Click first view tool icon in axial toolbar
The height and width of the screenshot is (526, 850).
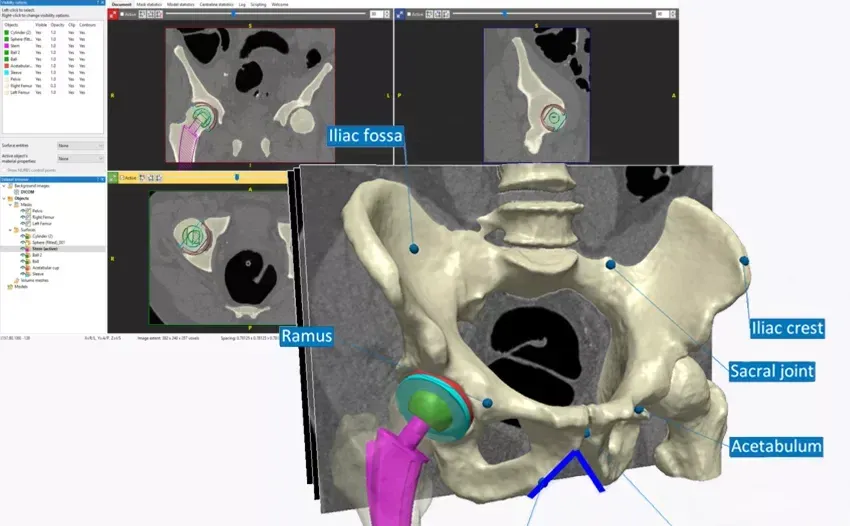click(x=142, y=178)
